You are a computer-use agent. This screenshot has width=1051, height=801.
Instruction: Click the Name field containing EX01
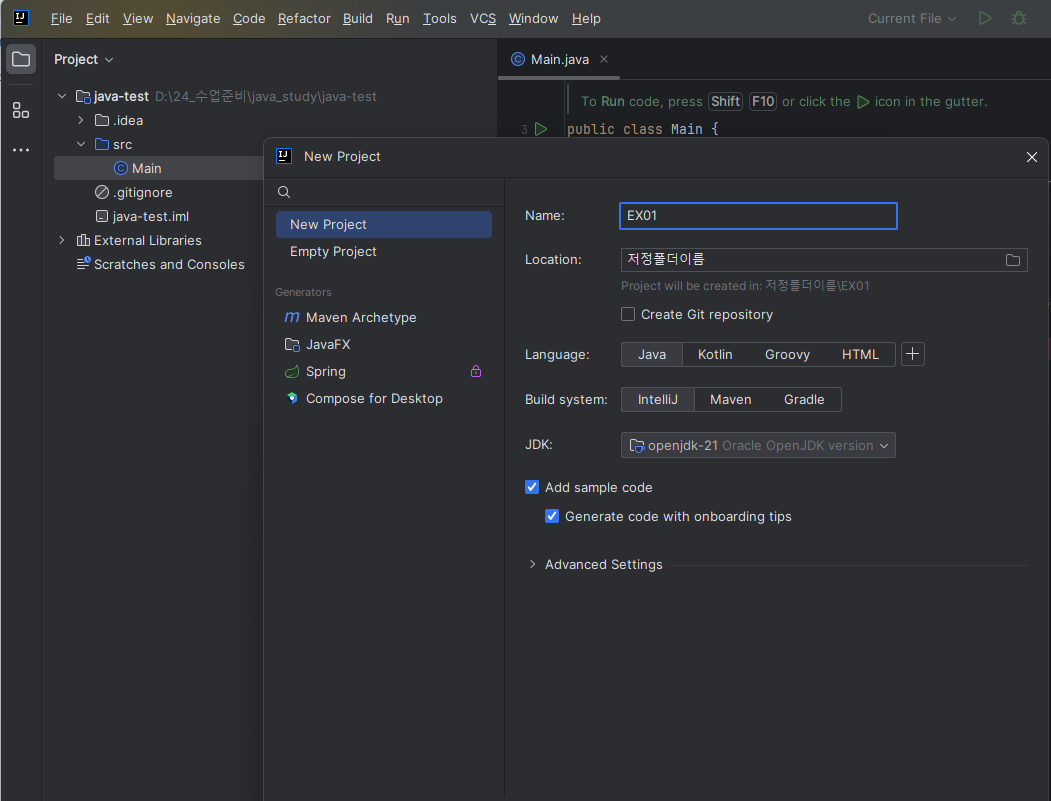click(758, 216)
